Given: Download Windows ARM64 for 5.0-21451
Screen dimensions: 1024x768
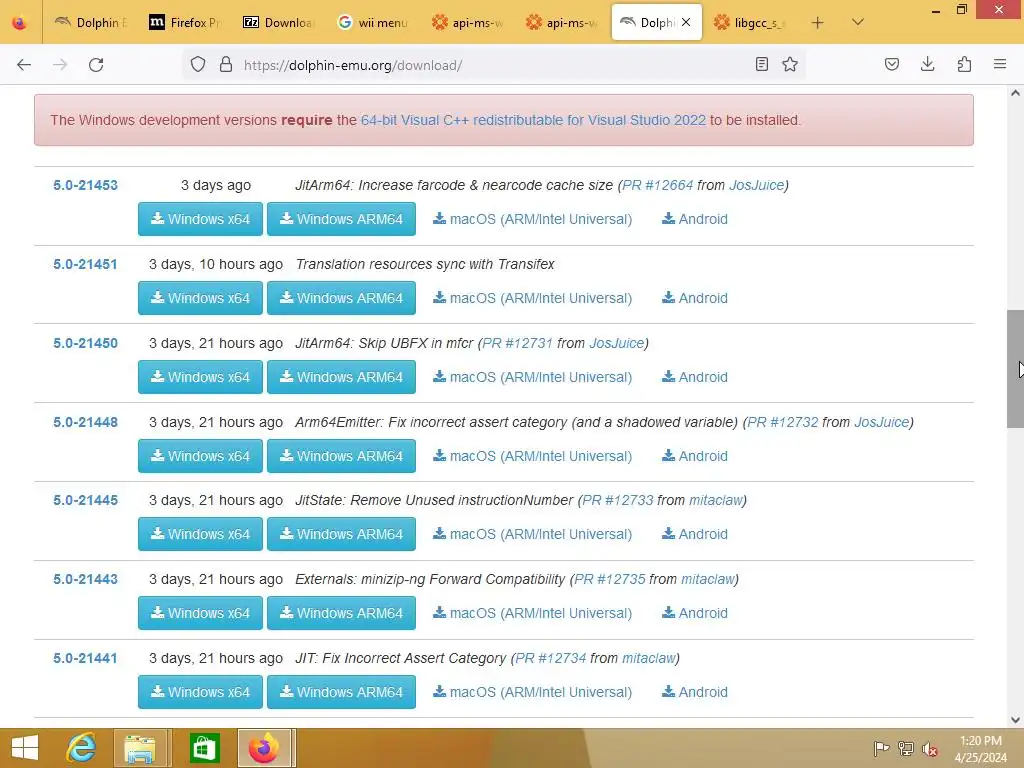Looking at the screenshot, I should [342, 298].
